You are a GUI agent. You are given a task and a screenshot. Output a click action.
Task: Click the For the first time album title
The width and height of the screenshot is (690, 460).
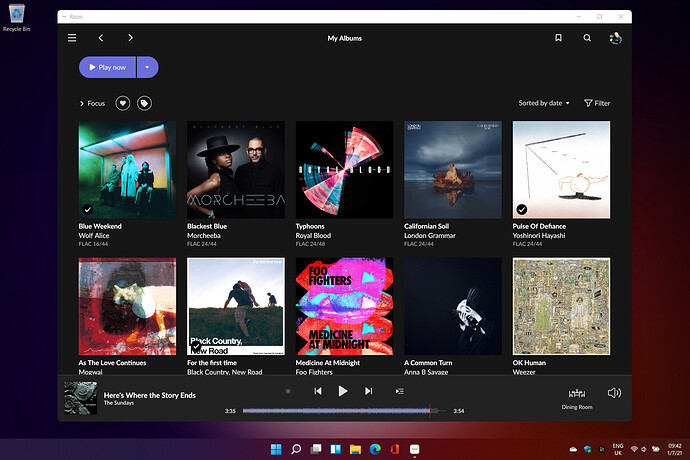pos(212,363)
